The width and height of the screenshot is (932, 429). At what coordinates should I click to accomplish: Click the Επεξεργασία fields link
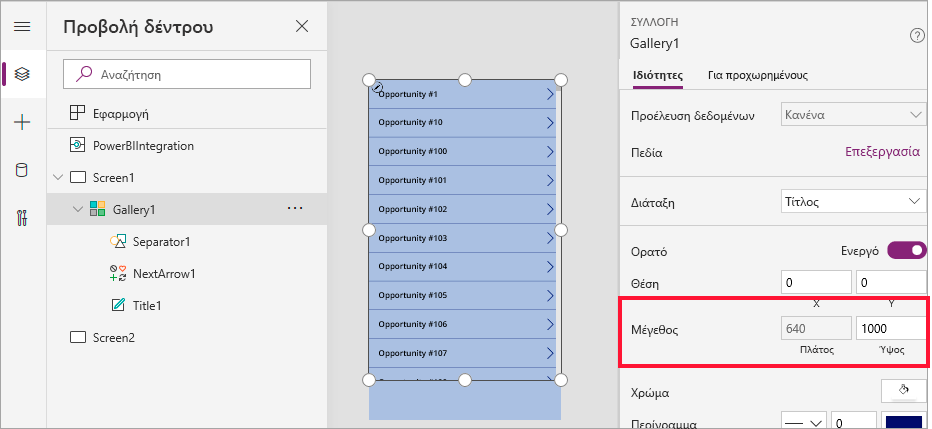[882, 152]
